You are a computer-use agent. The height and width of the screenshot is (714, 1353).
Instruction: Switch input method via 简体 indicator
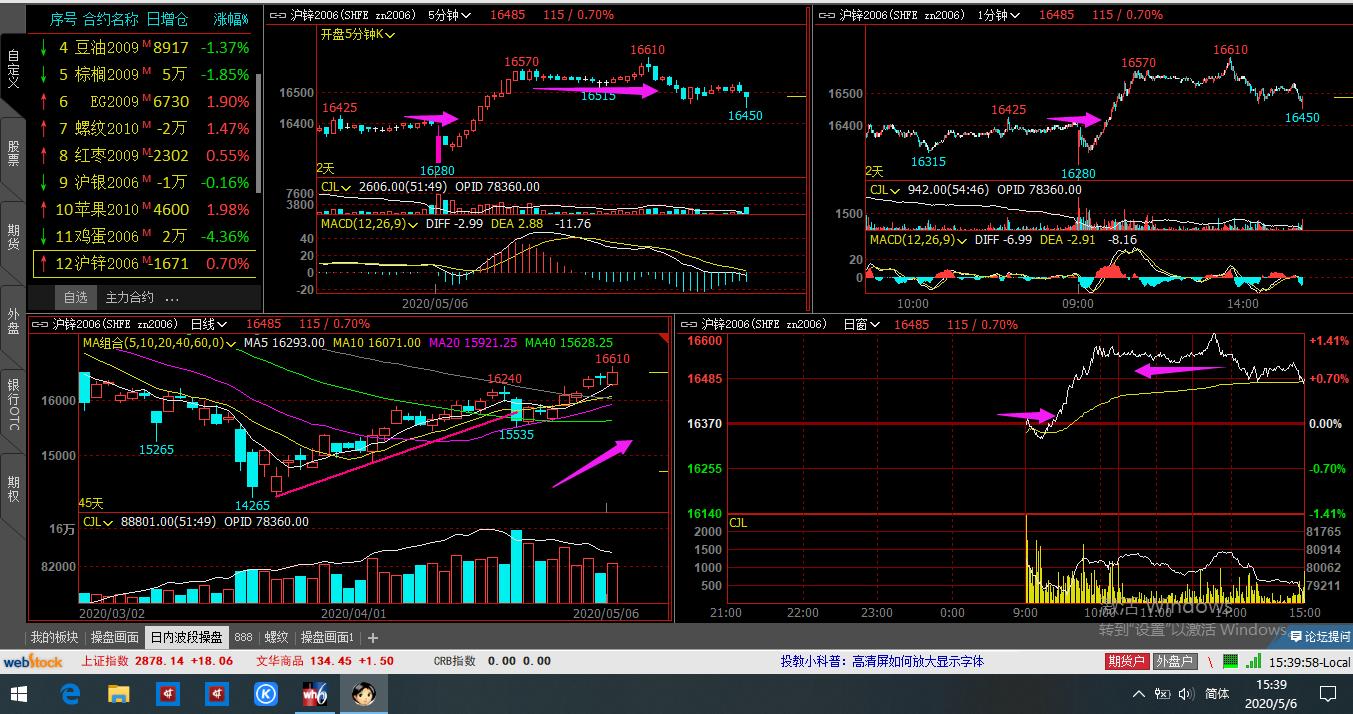pyautogui.click(x=1218, y=694)
